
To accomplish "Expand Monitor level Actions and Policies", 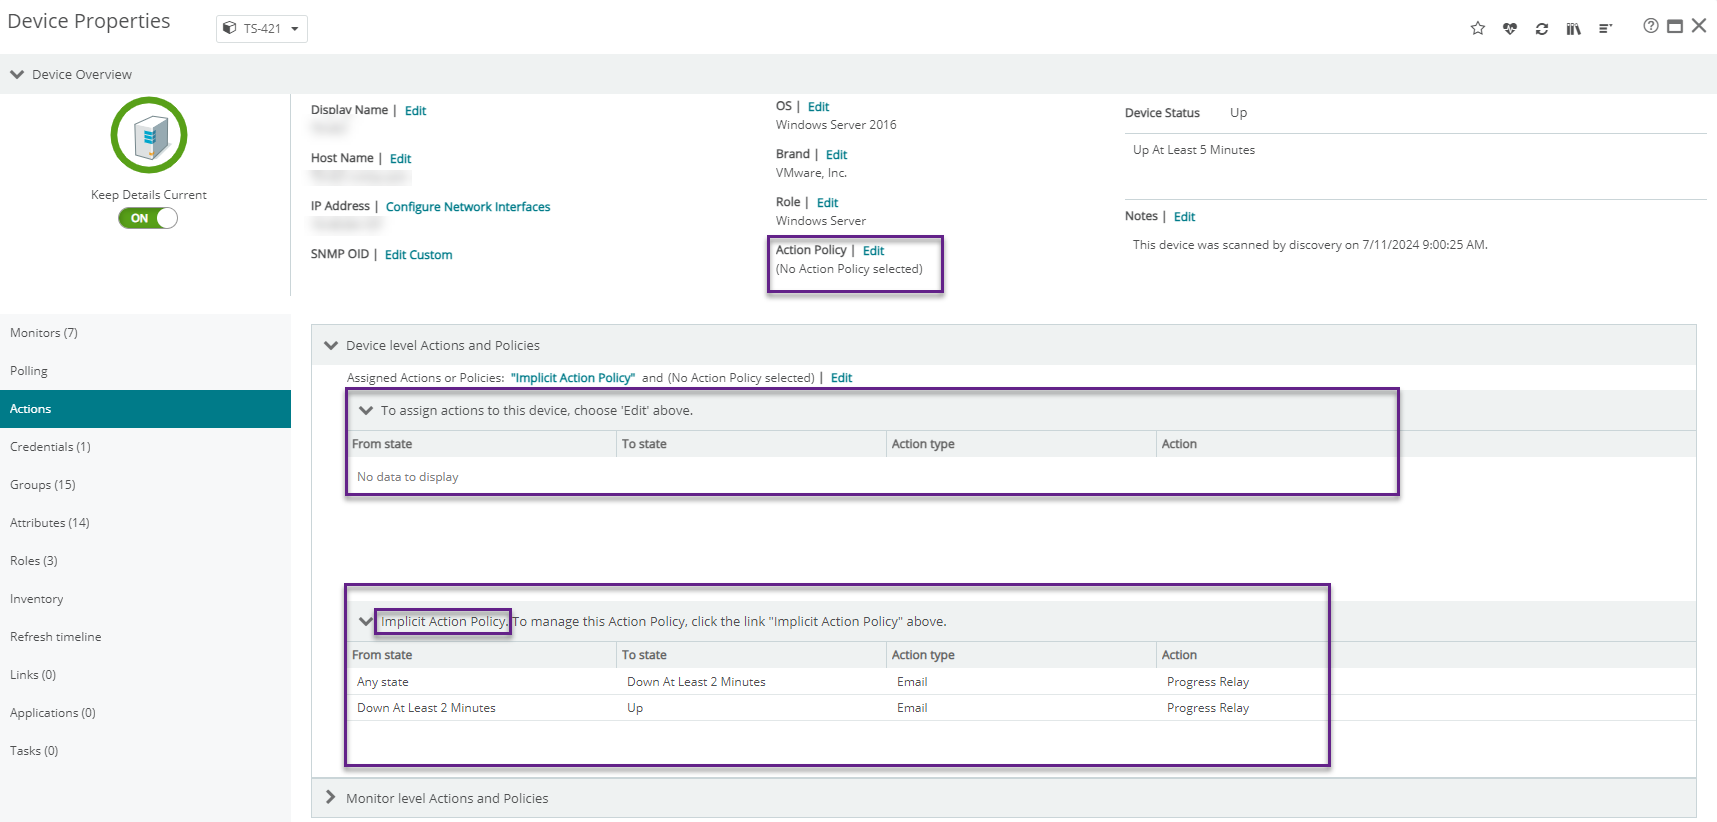I will click(x=330, y=797).
